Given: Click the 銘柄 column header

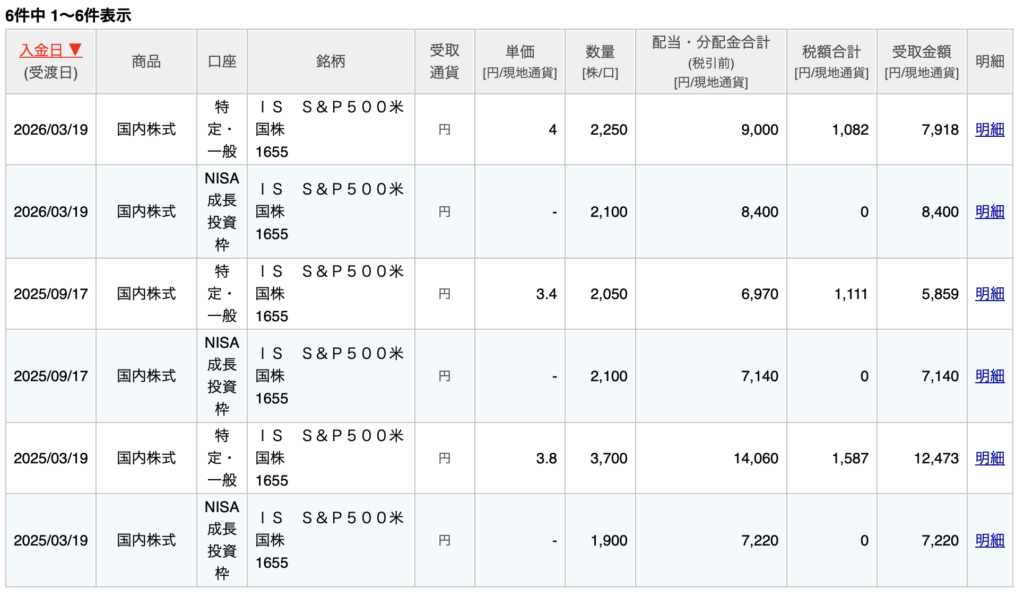Looking at the screenshot, I should click(331, 61).
